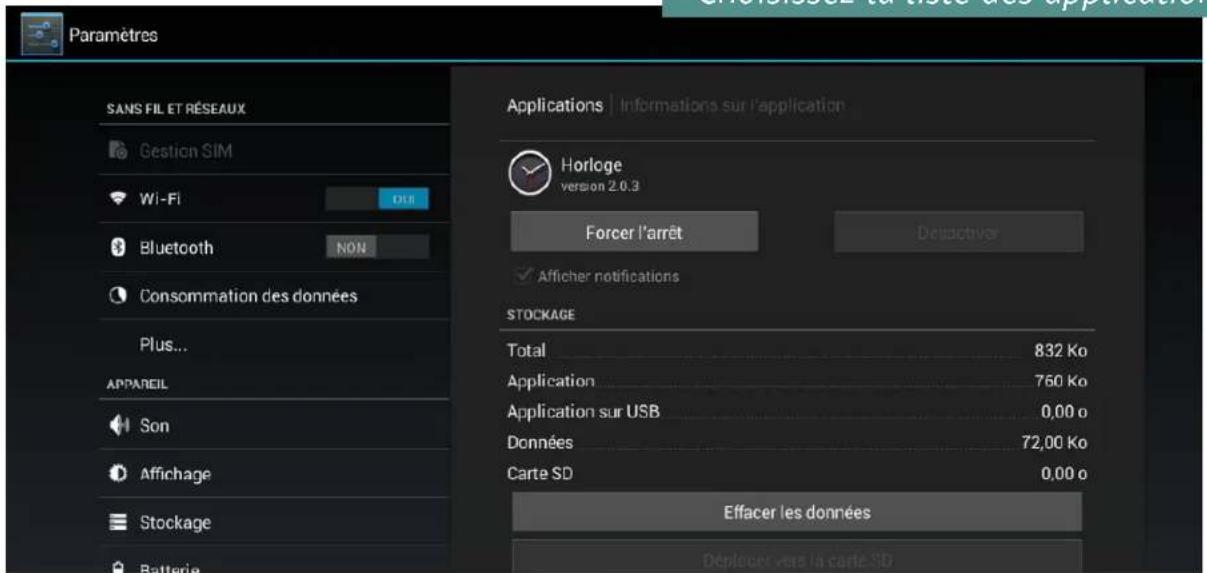
Task: Select the Application 760 Ko value
Action: point(1061,382)
